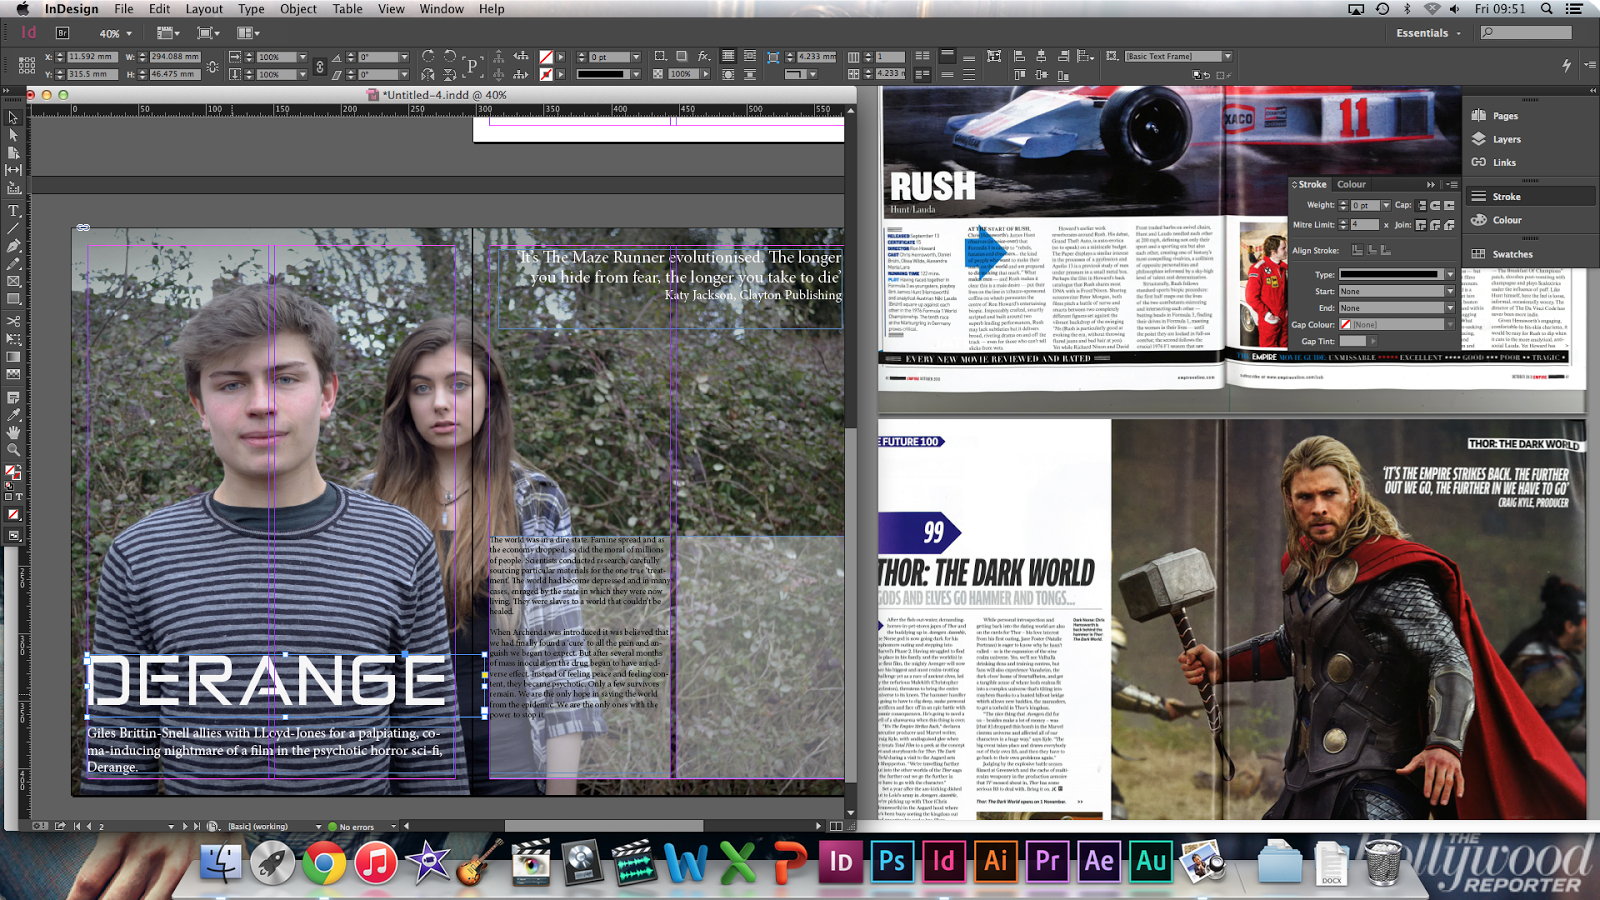The height and width of the screenshot is (900, 1600).
Task: Select the Scissors tool in the Tools panel
Action: (x=13, y=321)
